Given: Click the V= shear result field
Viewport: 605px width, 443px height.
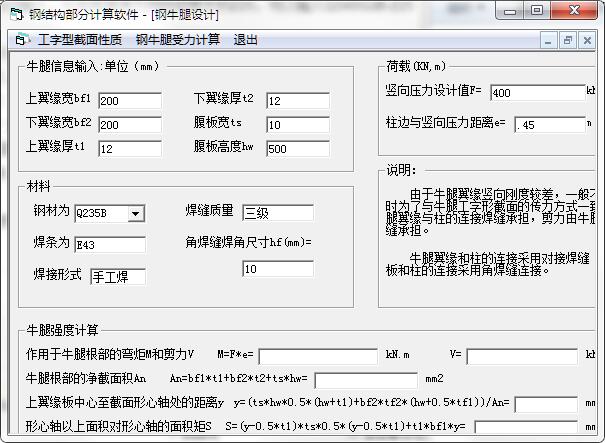Looking at the screenshot, I should (522, 357).
